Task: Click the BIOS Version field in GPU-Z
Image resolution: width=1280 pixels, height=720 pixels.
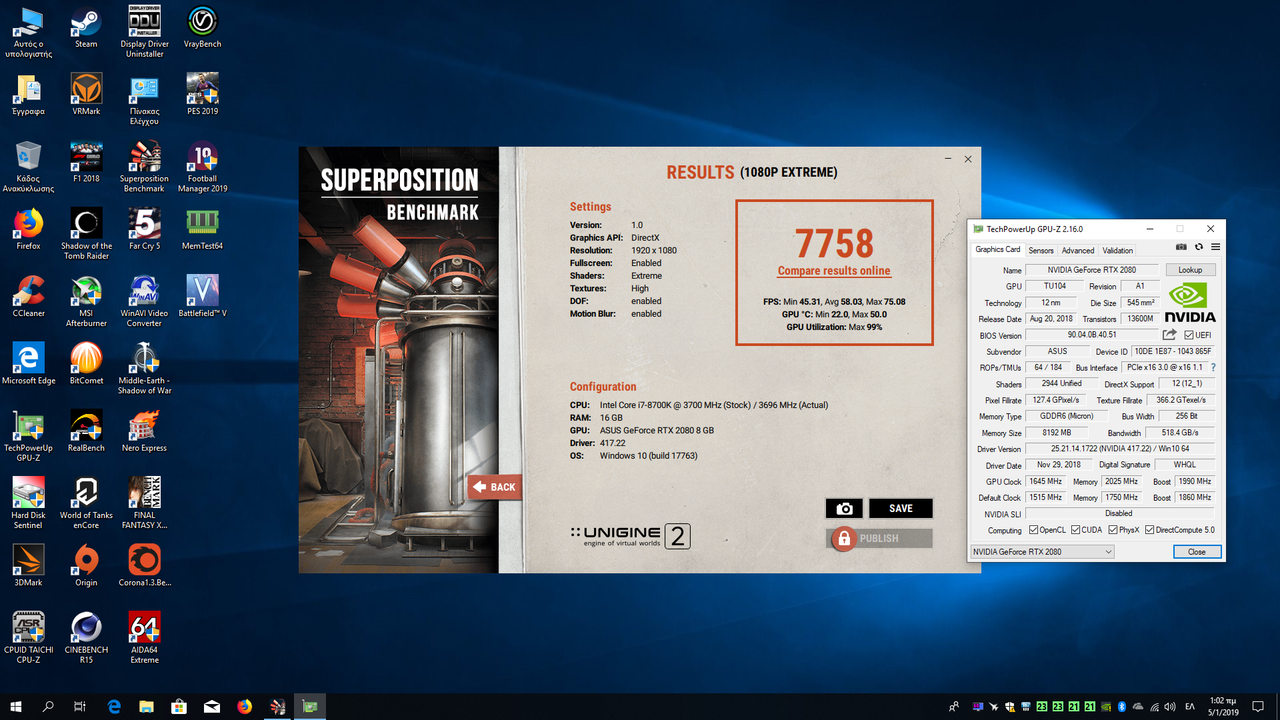Action: tap(1092, 335)
